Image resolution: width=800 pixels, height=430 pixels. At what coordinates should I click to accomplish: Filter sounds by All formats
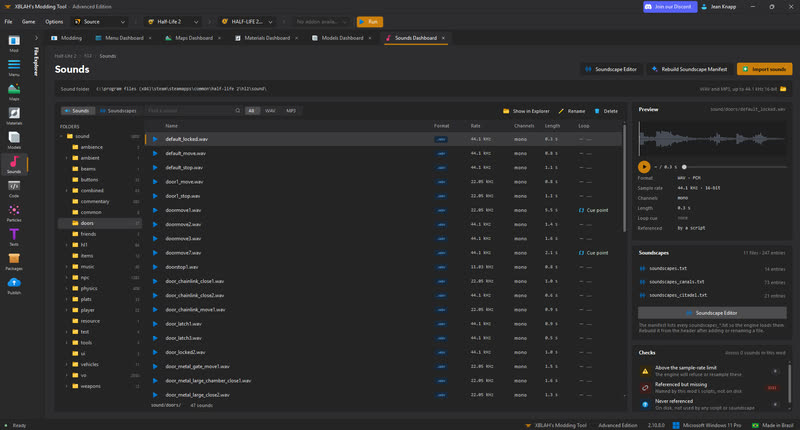[x=251, y=111]
